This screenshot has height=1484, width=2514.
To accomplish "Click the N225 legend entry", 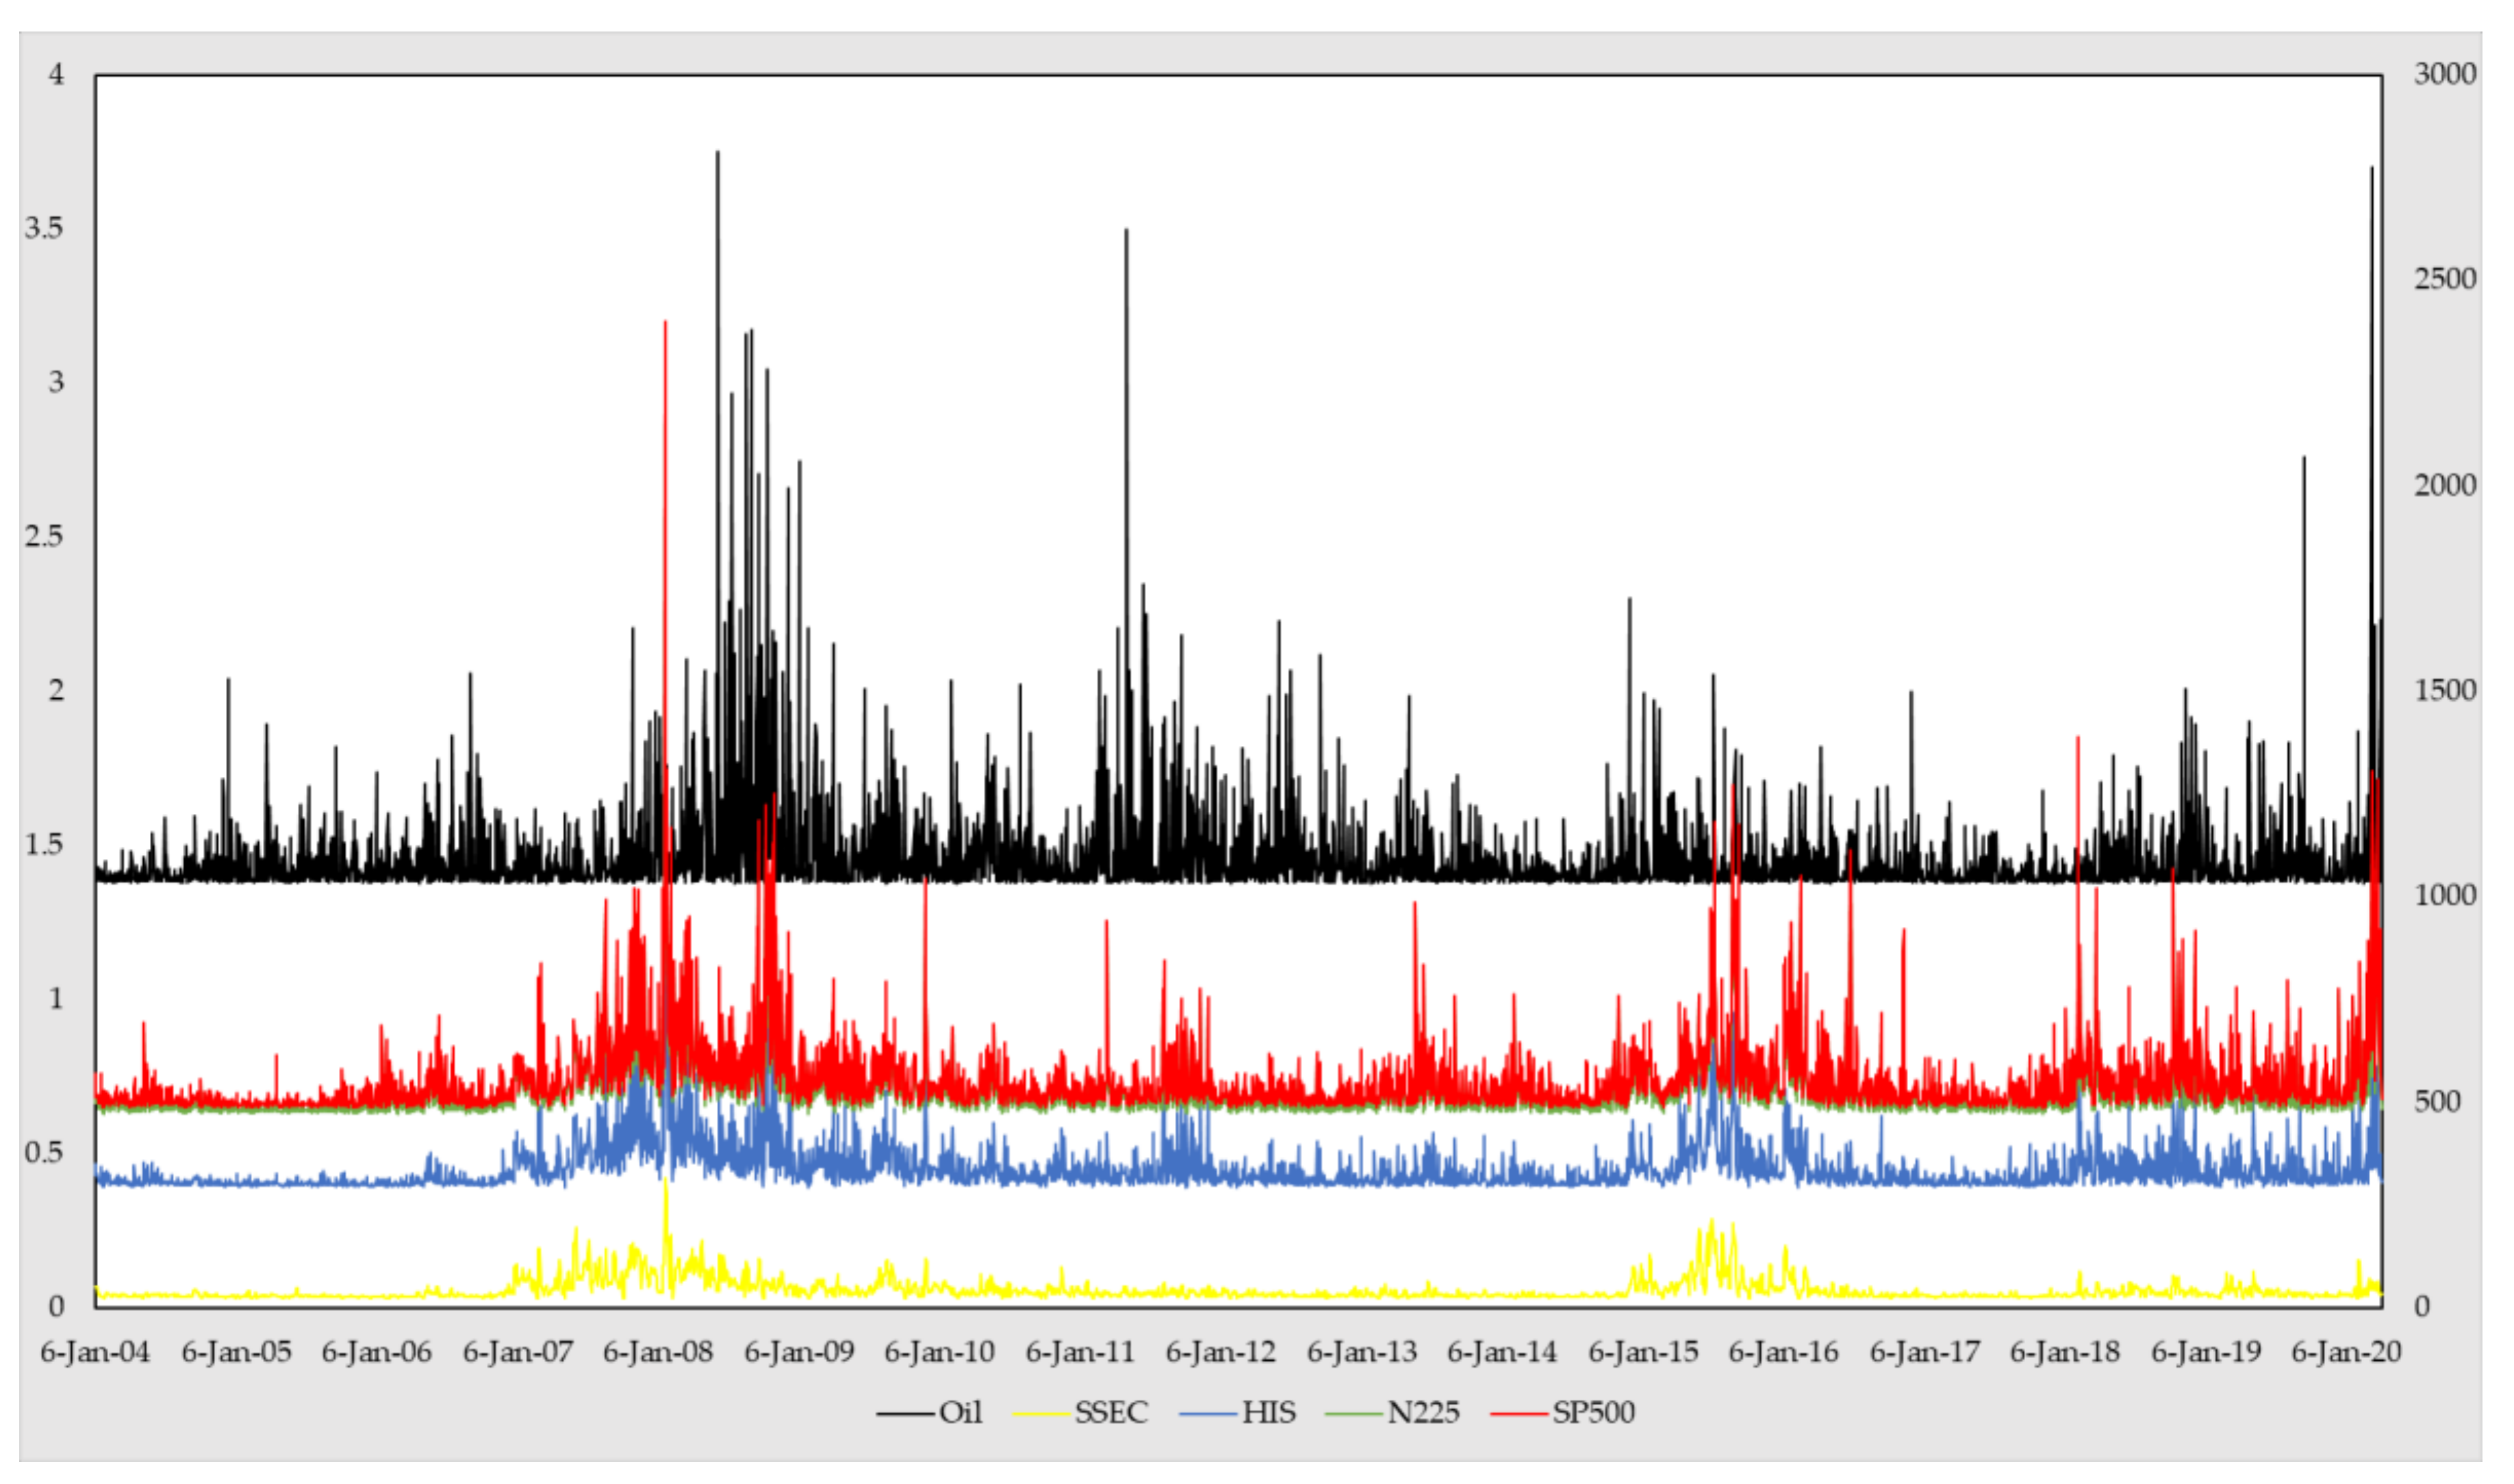I will [1392, 1412].
